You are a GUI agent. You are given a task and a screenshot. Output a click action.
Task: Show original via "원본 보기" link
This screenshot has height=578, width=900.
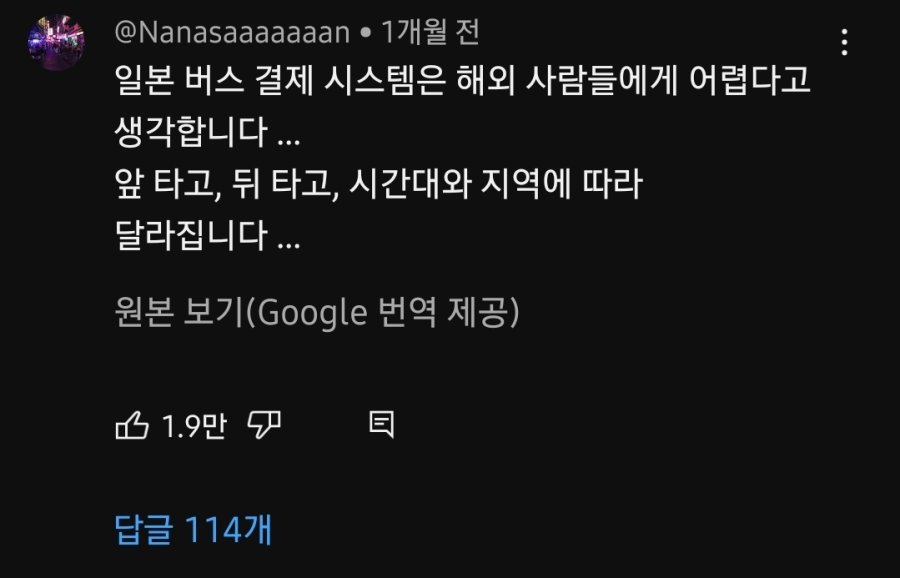point(179,313)
